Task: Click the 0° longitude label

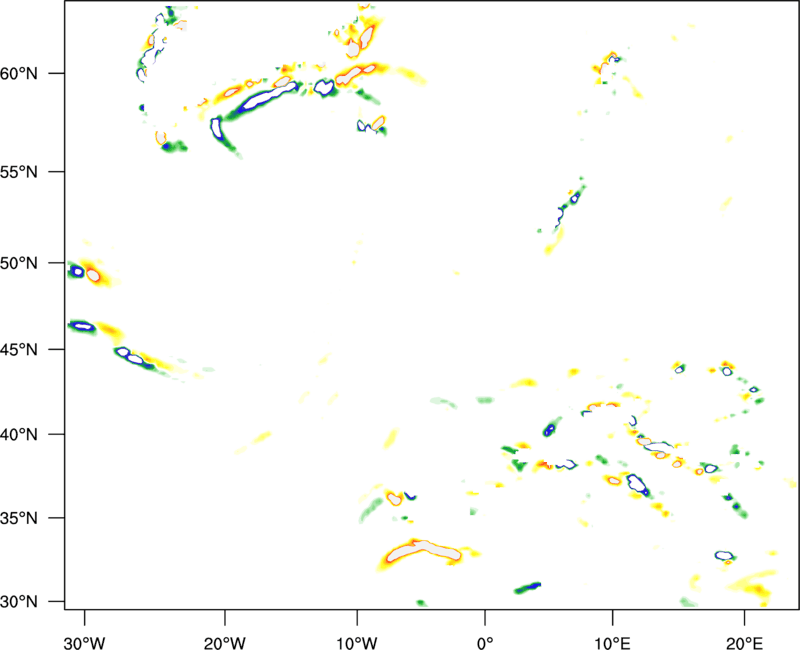Action: [x=485, y=643]
